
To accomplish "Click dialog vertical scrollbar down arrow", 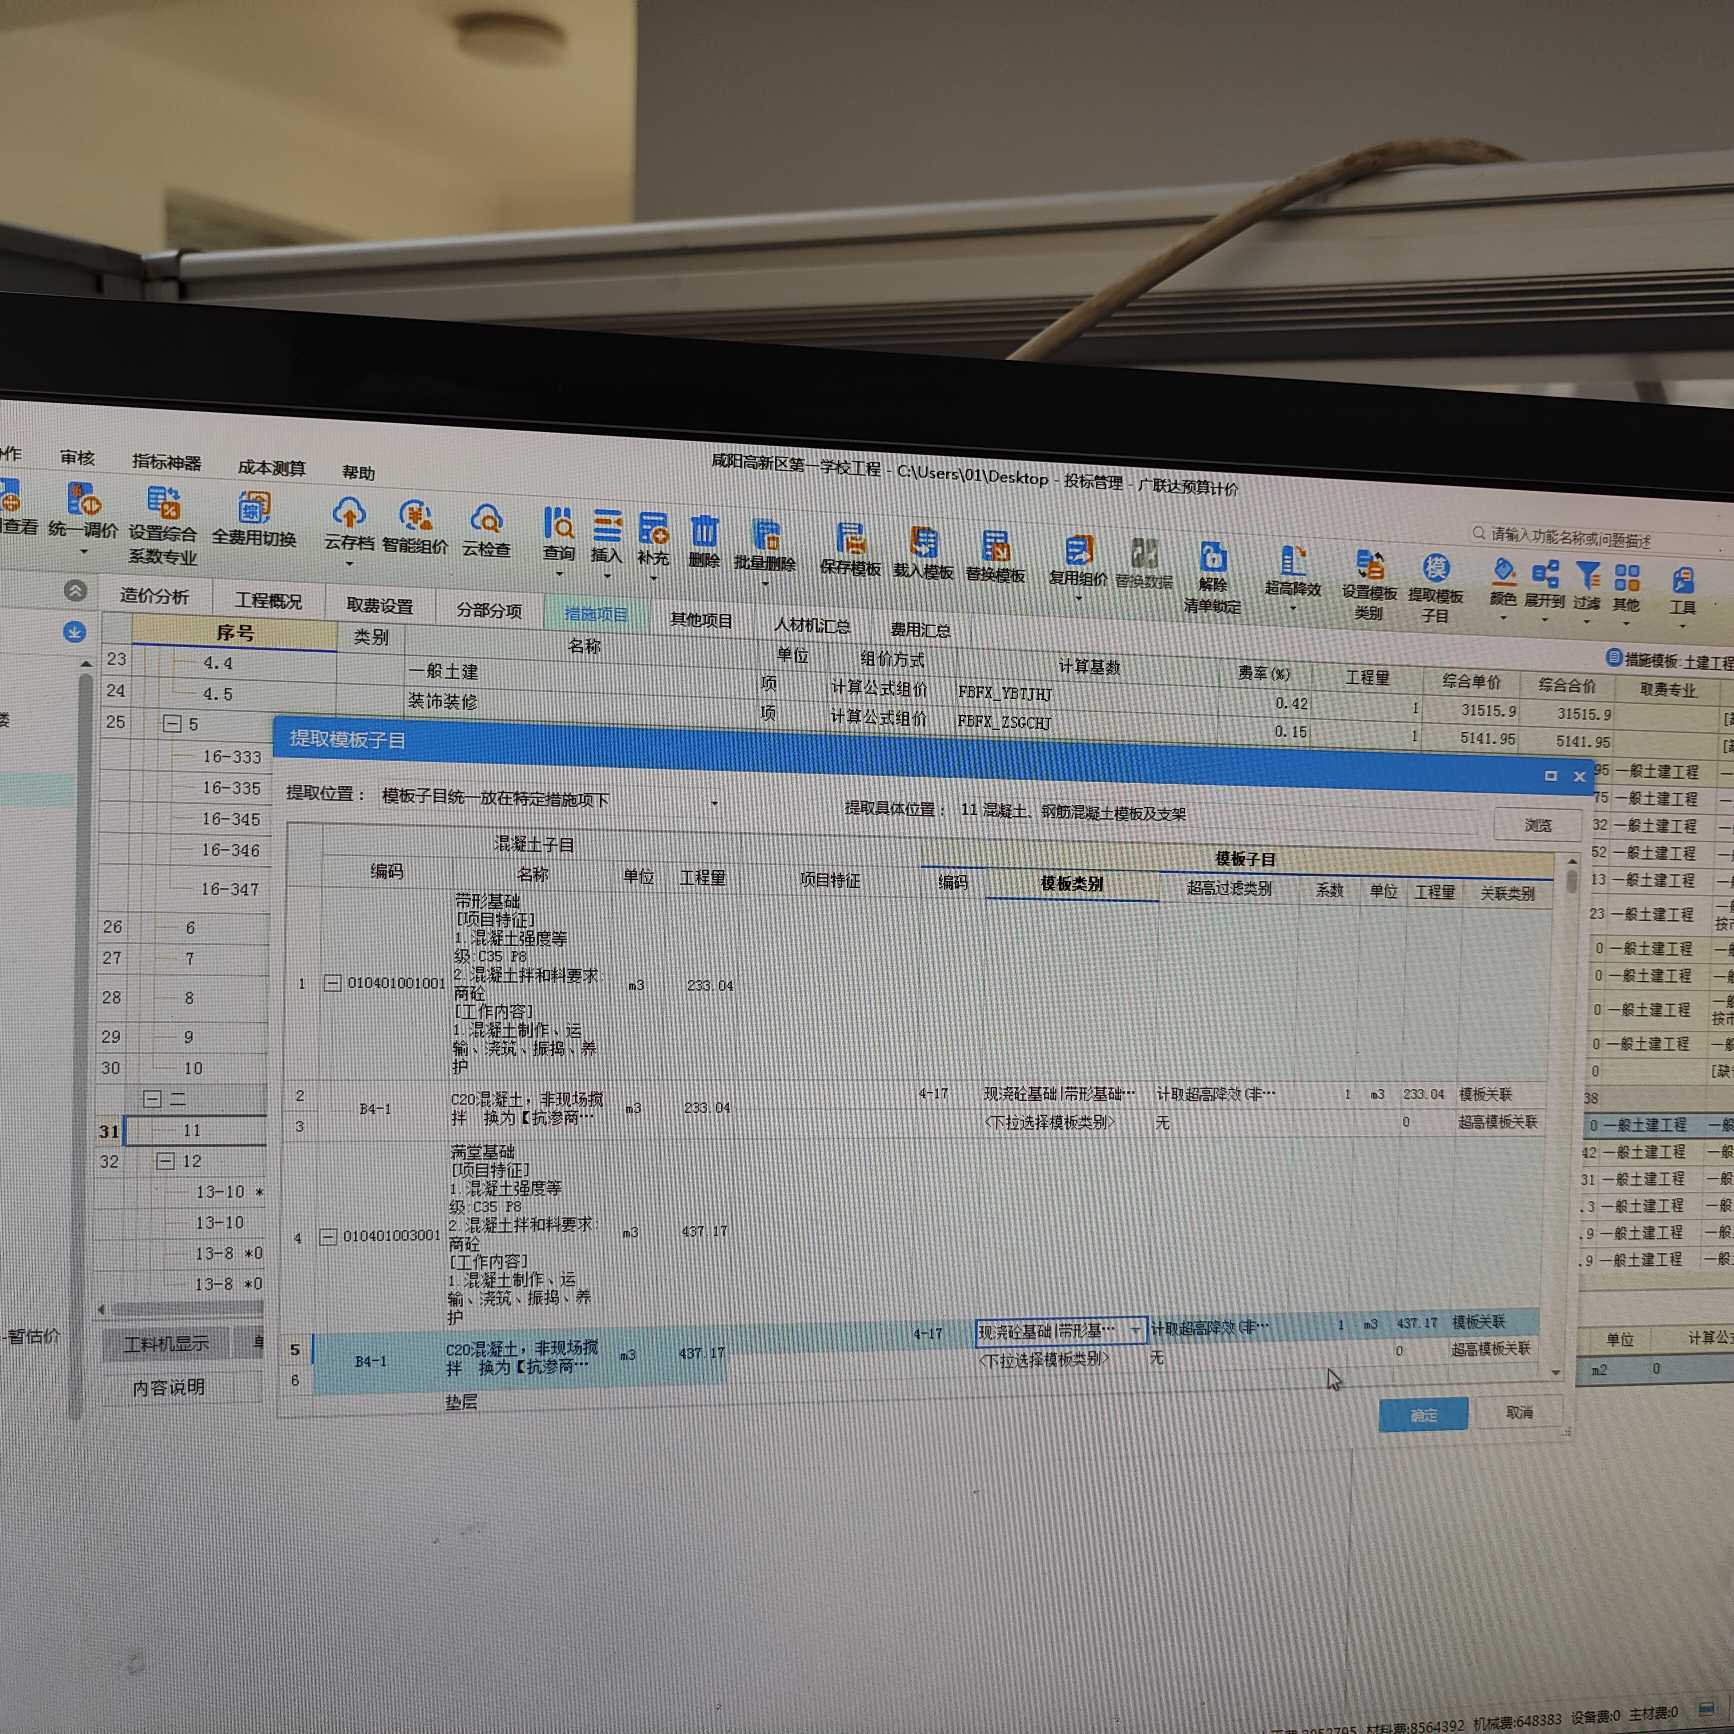I will pos(1556,1373).
